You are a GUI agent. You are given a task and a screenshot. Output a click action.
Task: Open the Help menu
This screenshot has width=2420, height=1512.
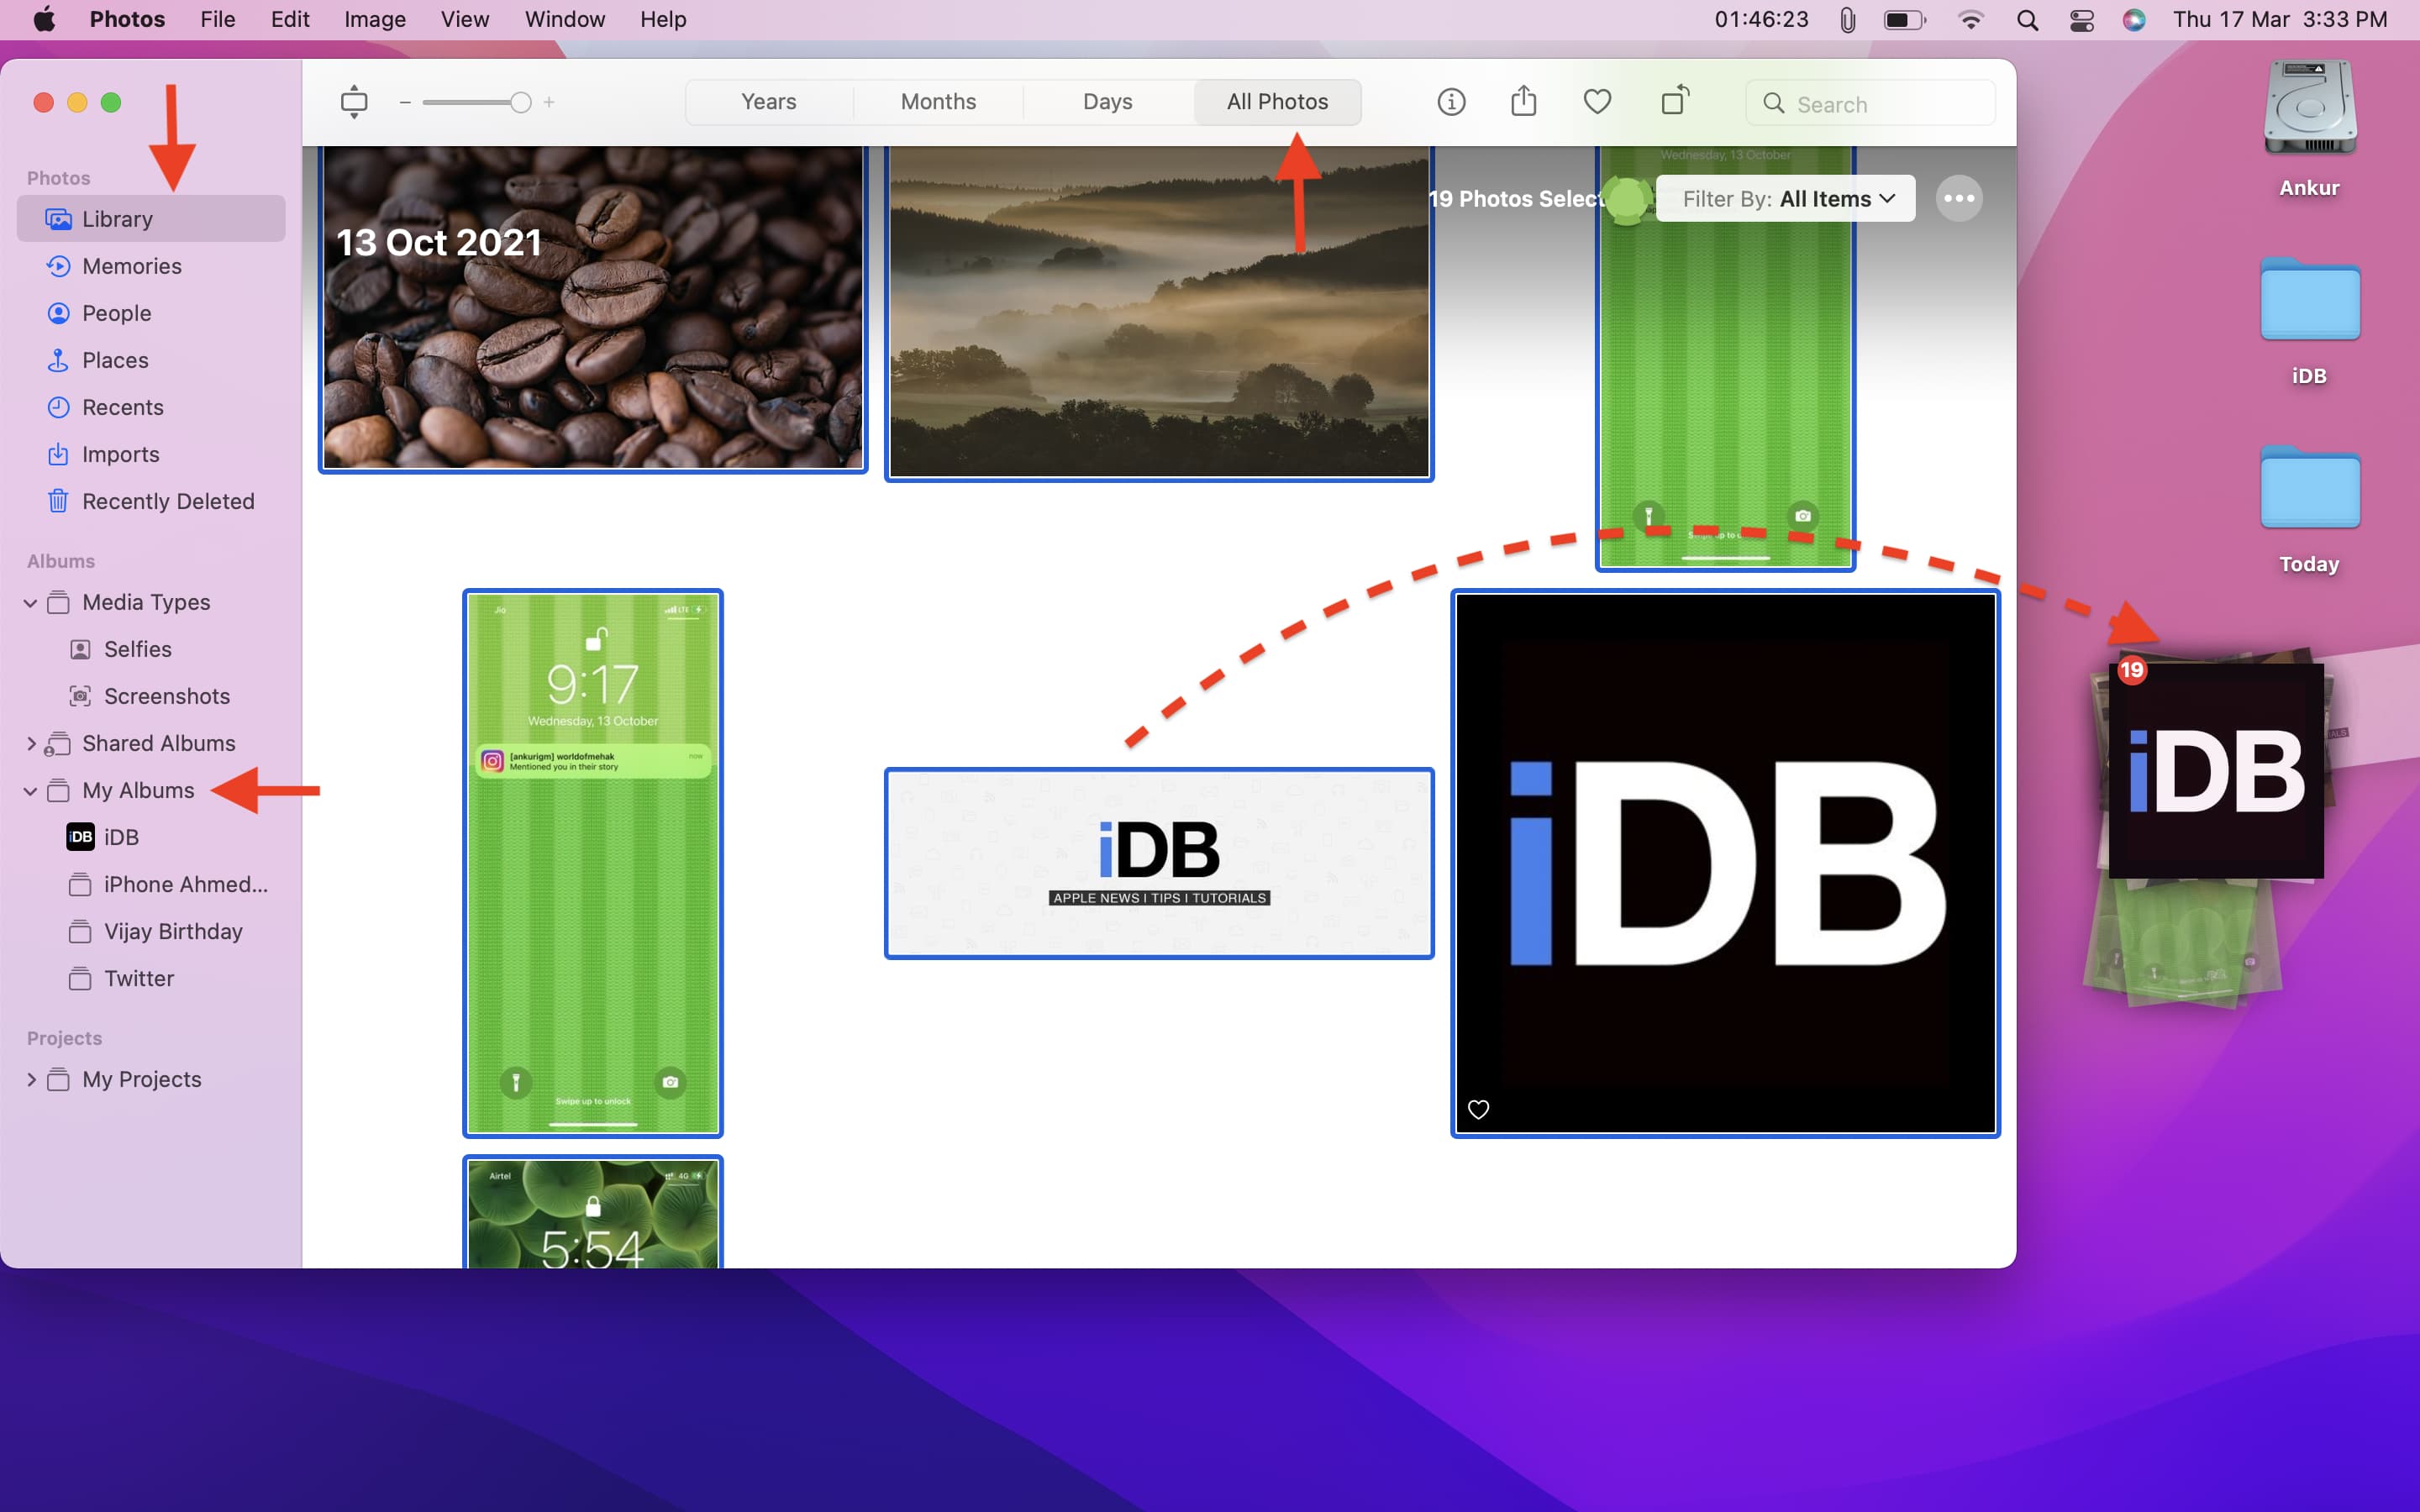(x=663, y=19)
